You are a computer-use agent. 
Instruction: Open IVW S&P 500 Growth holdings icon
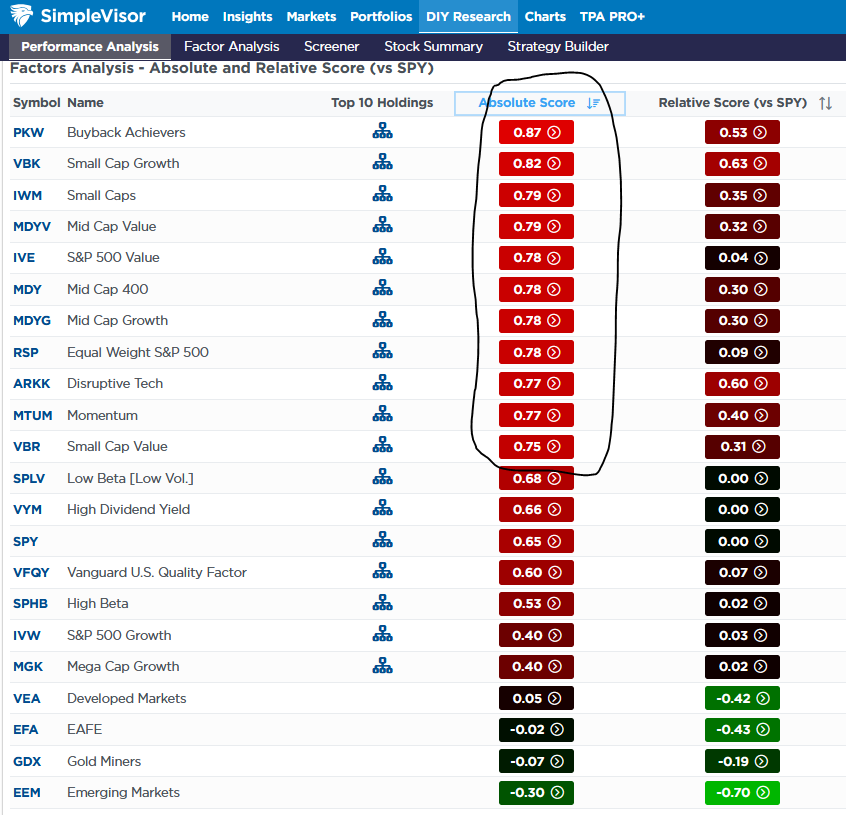(383, 634)
